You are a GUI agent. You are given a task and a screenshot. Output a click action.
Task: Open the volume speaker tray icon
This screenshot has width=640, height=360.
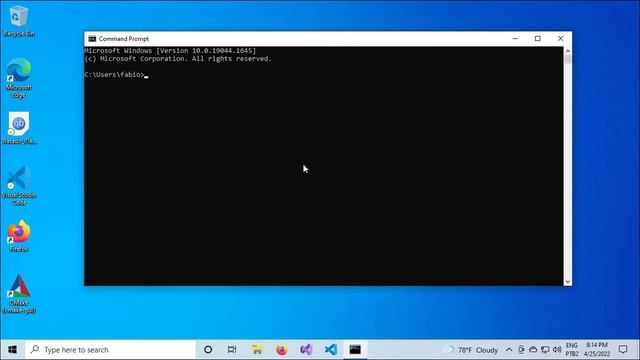(x=557, y=350)
